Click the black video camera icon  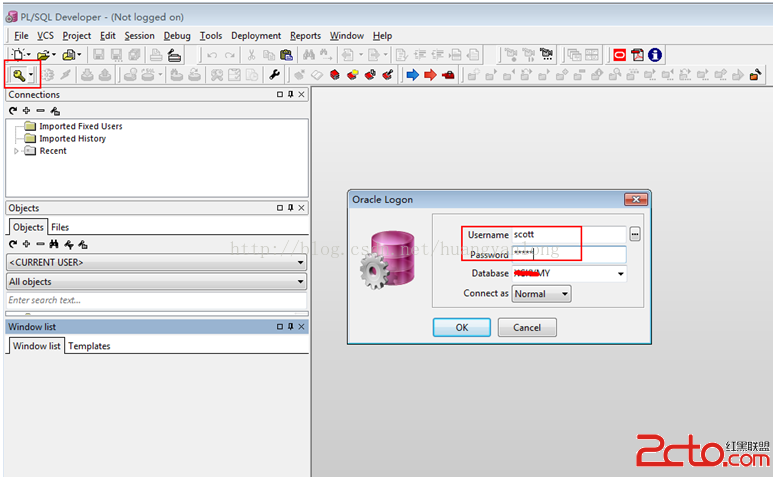coord(546,54)
